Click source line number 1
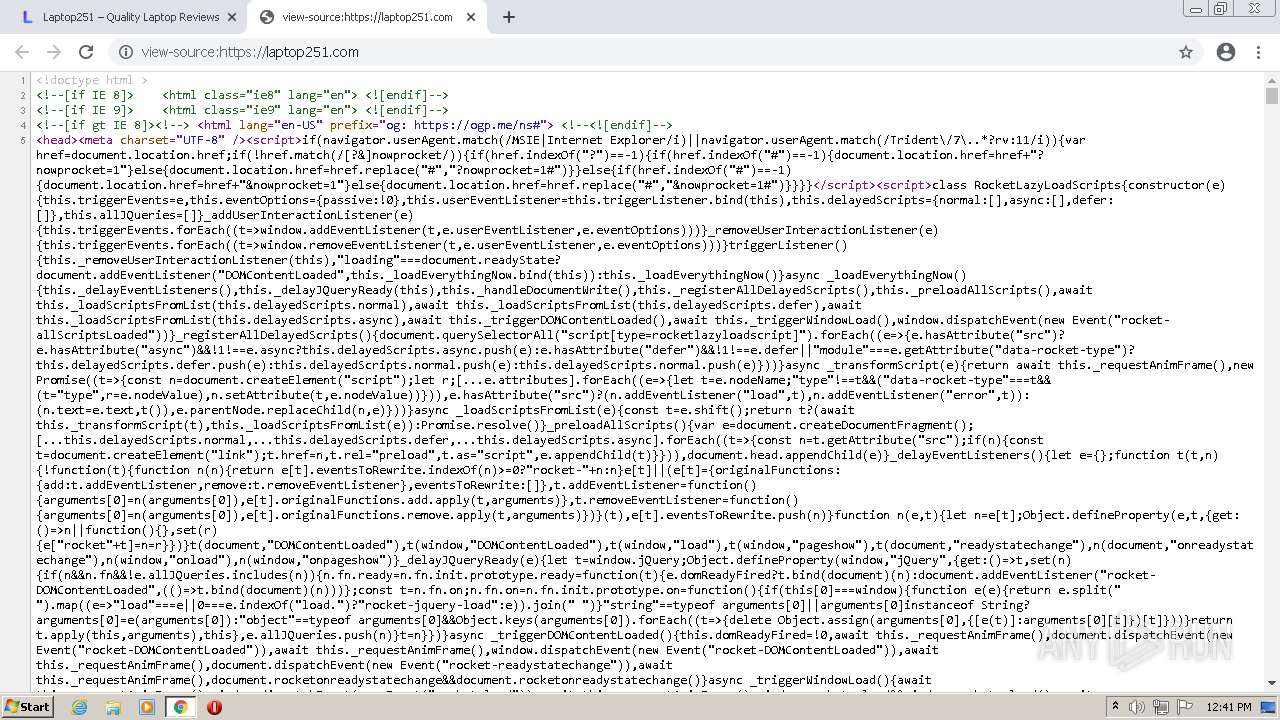Viewport: 1280px width, 720px height. 23,80
